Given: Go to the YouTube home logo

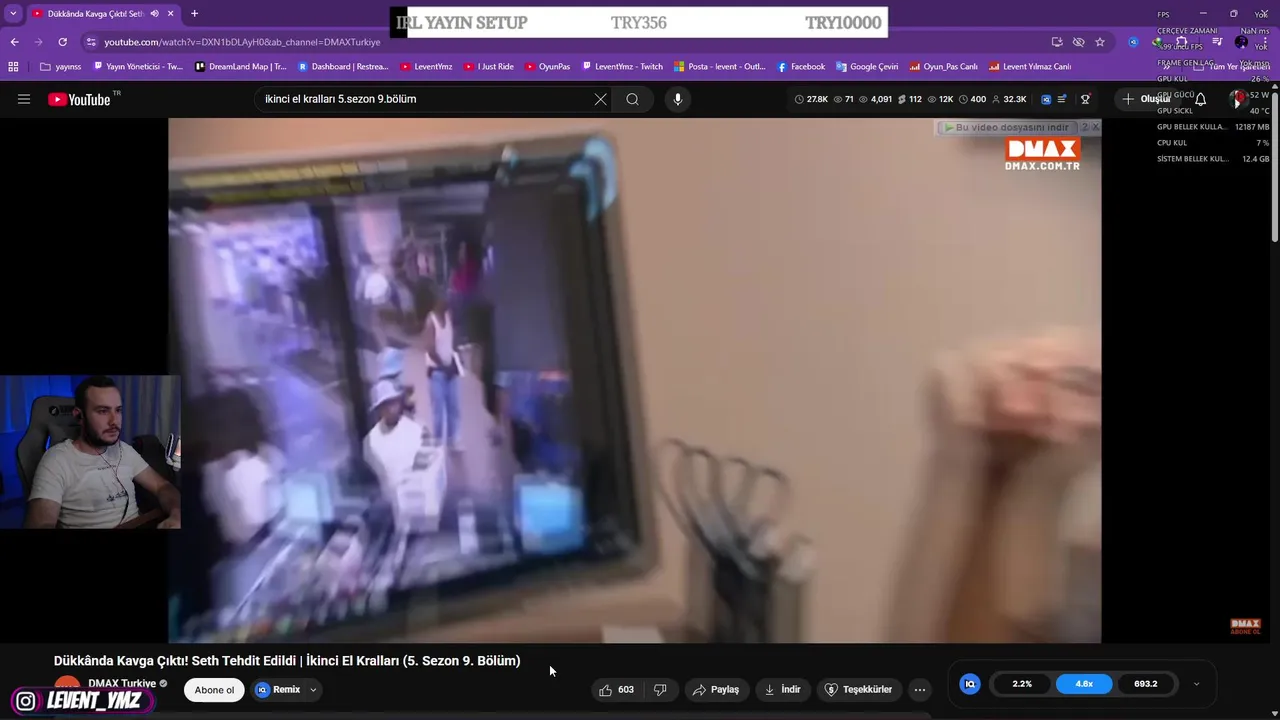Looking at the screenshot, I should (79, 99).
